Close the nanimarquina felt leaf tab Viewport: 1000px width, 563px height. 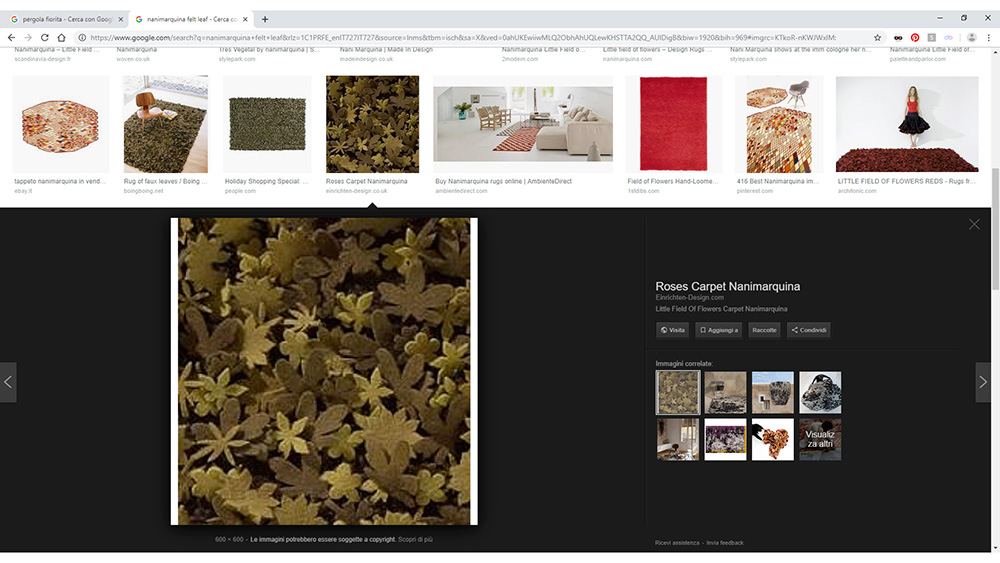pos(245,19)
